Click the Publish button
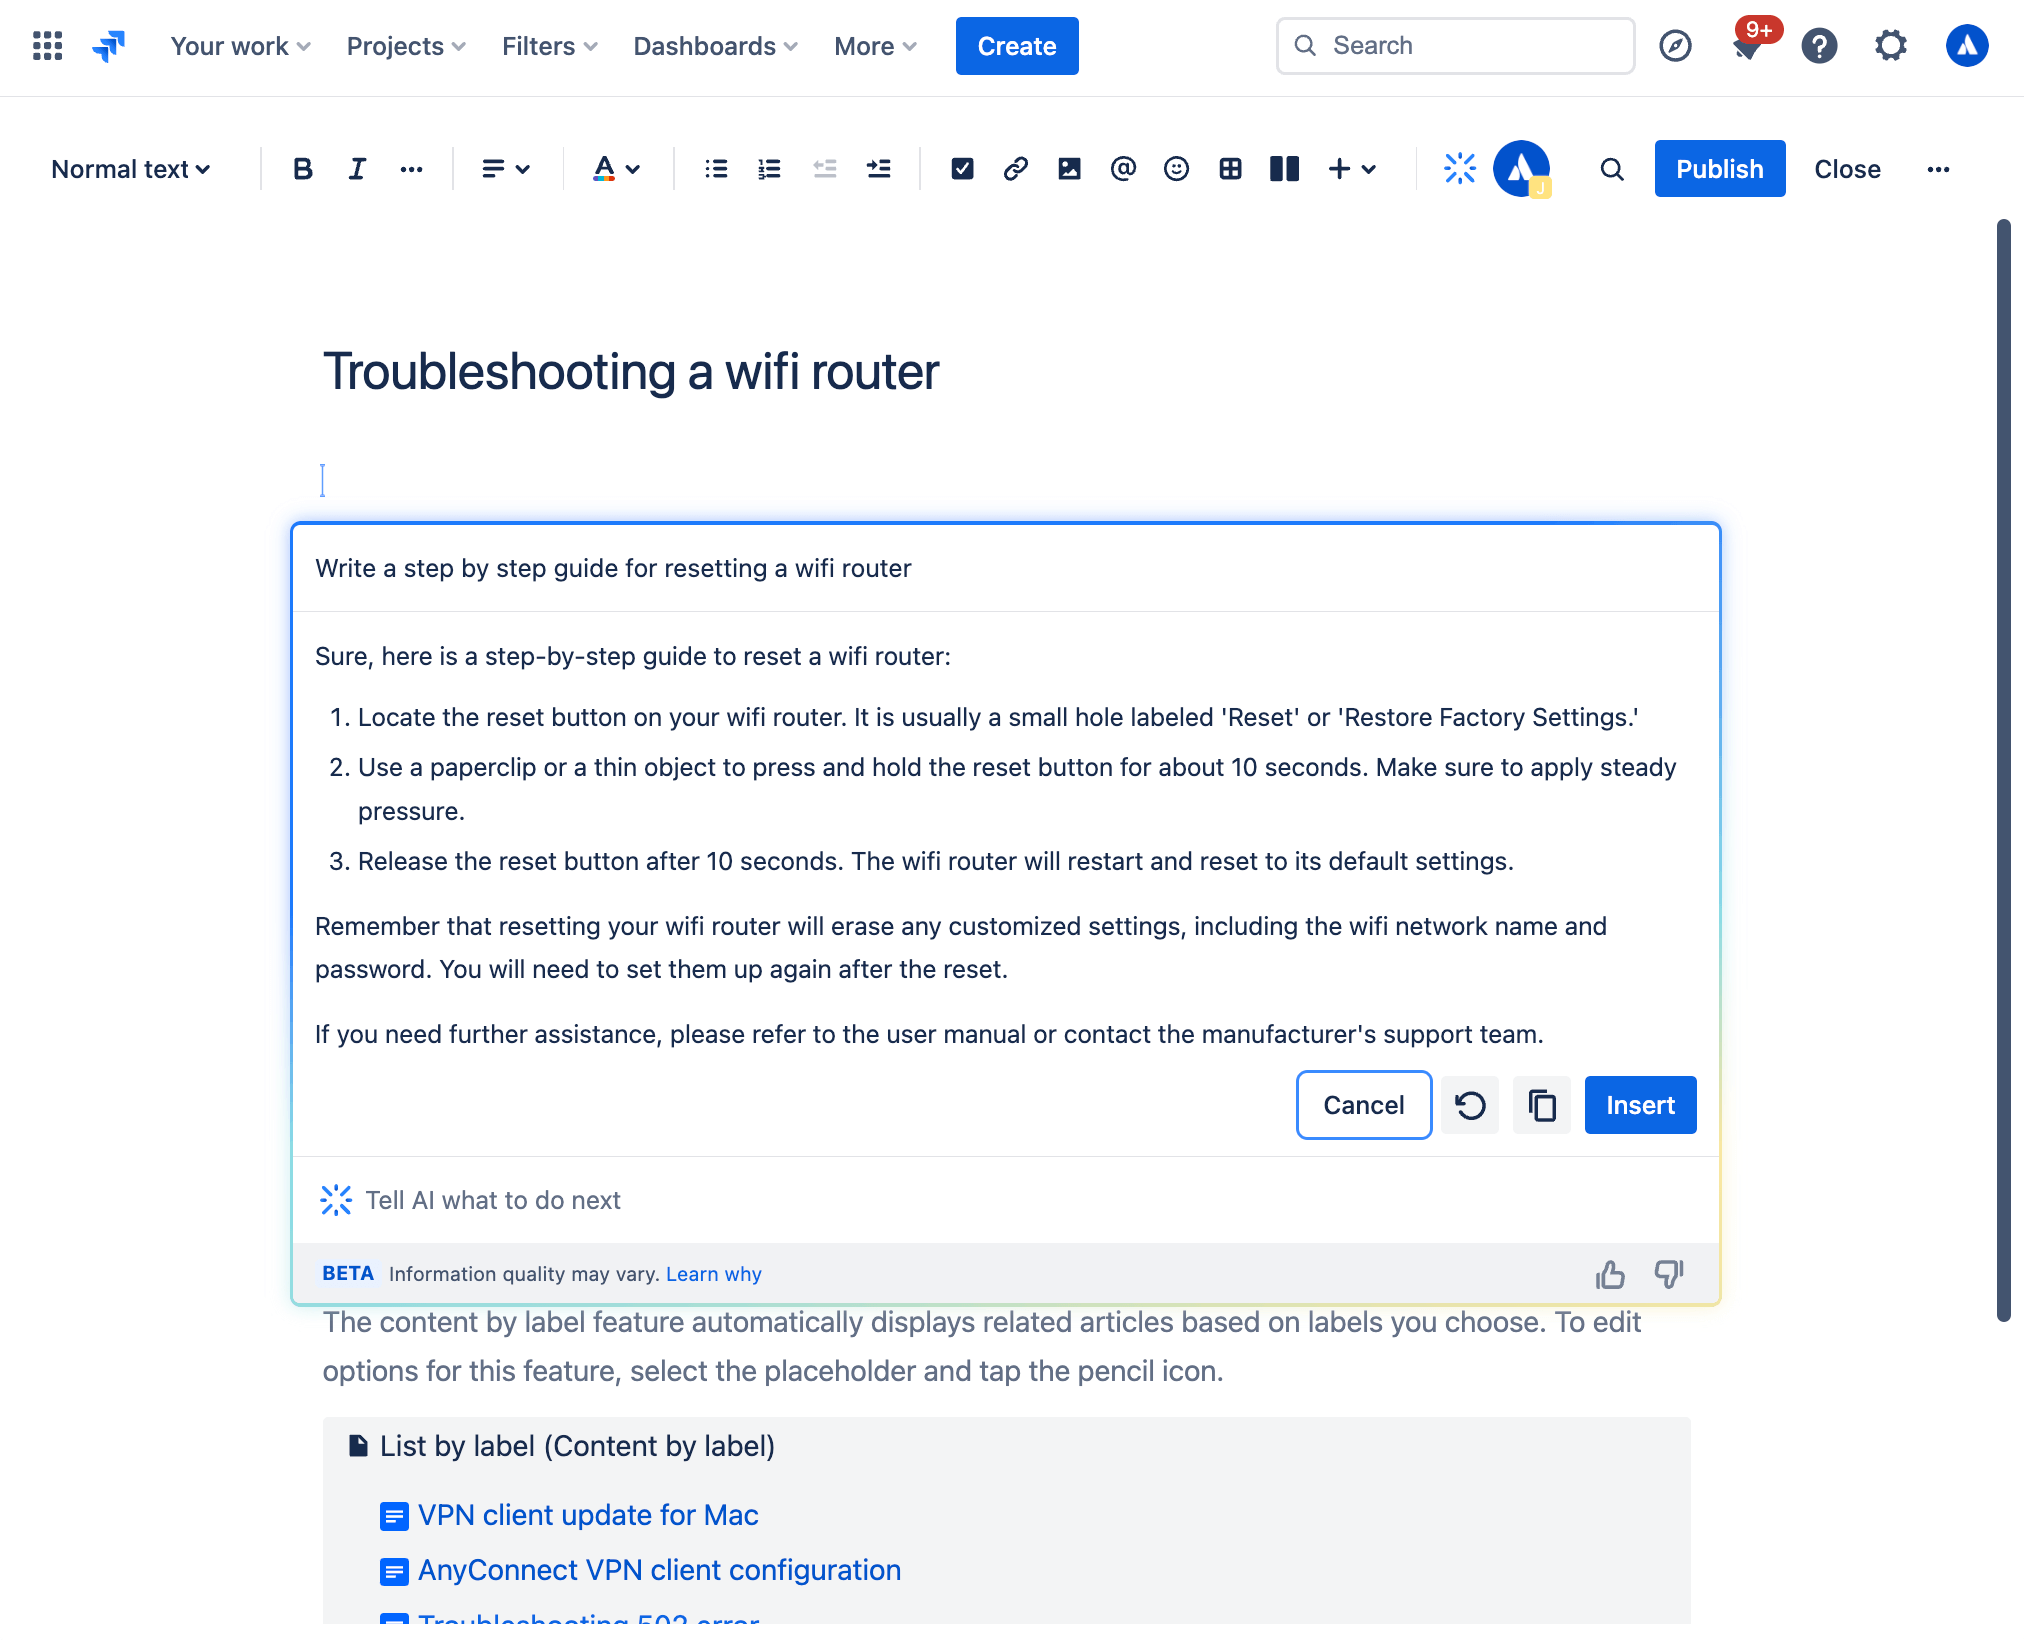This screenshot has height=1640, width=2024. tap(1718, 167)
